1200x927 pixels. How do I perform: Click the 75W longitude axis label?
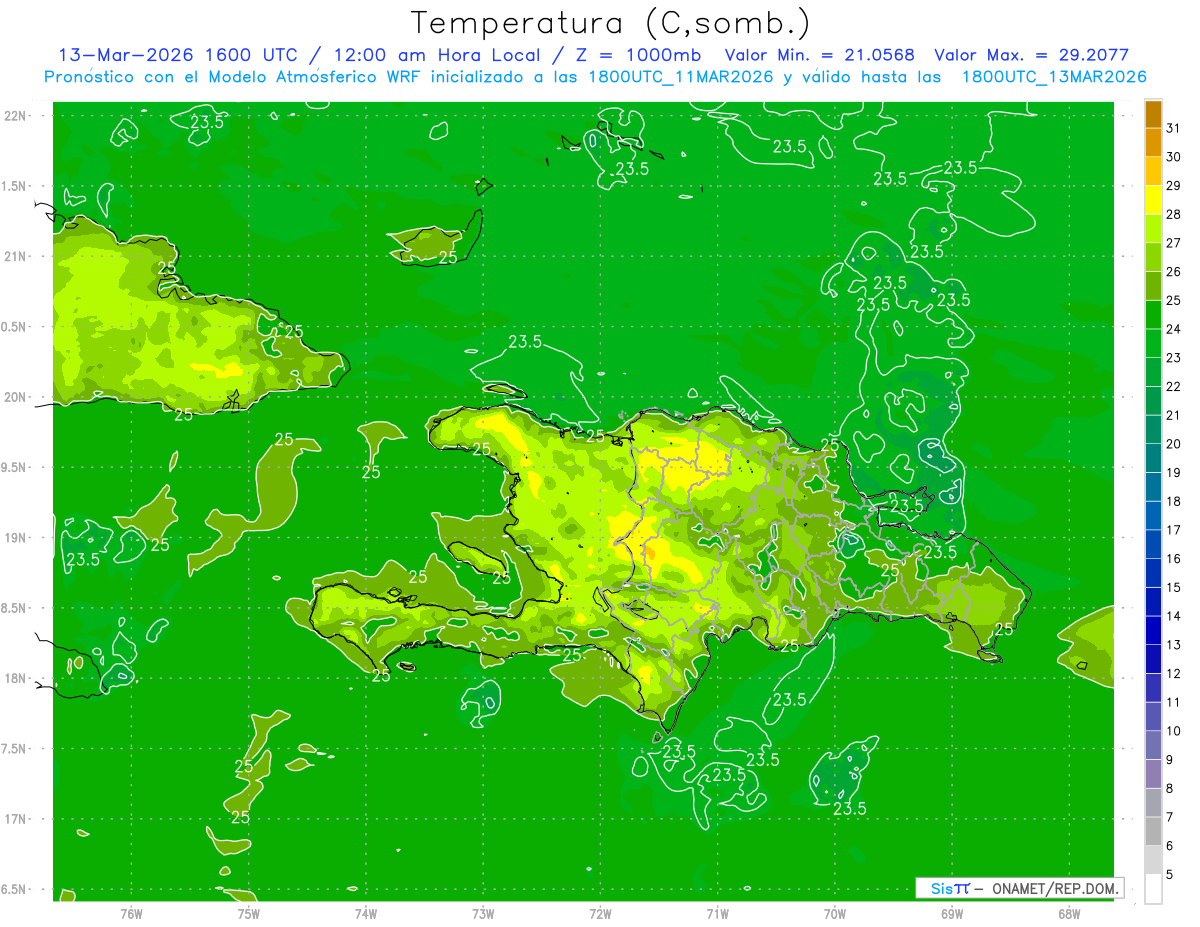coord(248,913)
